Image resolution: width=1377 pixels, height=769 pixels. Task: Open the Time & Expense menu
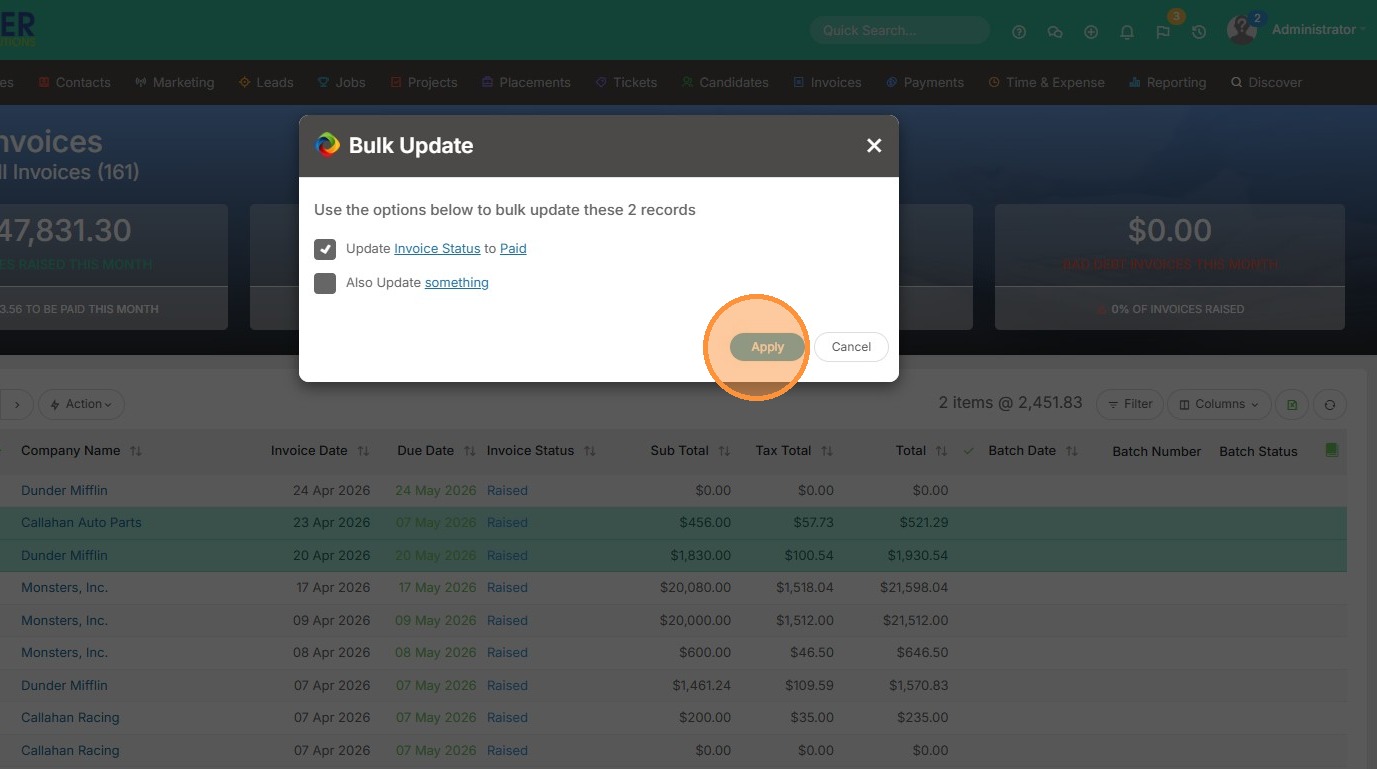pos(1046,82)
